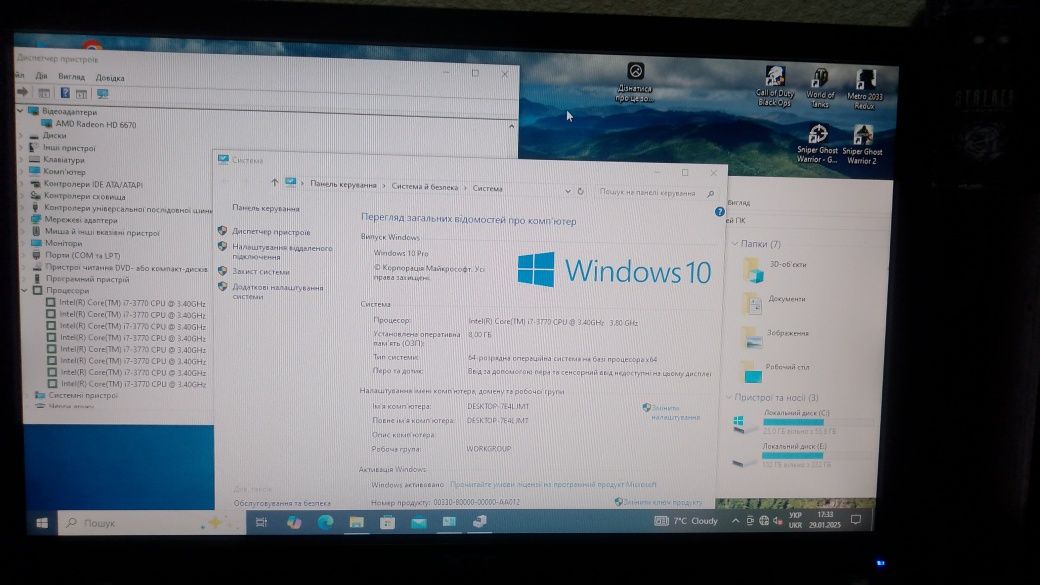Open Додаткові налаштування системи link
Viewport: 1040px width, 585px height.
[277, 292]
